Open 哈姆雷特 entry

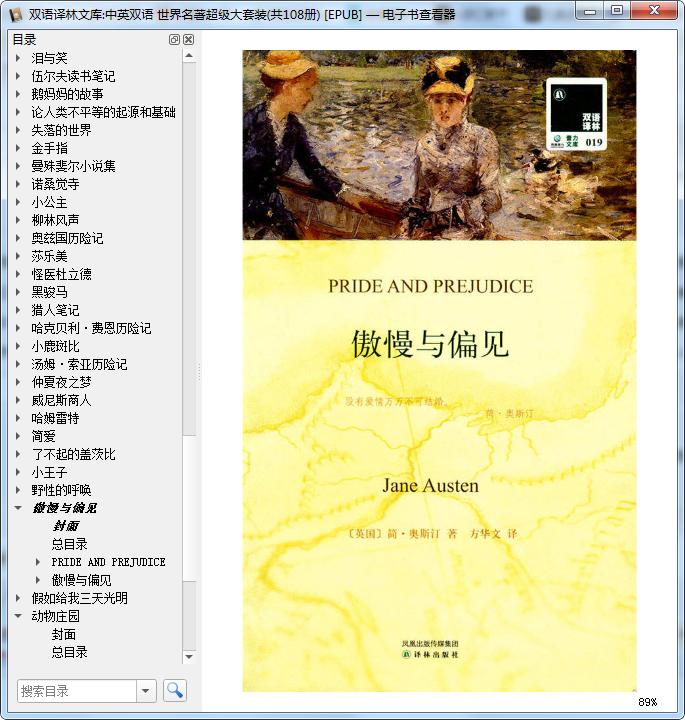[55, 418]
